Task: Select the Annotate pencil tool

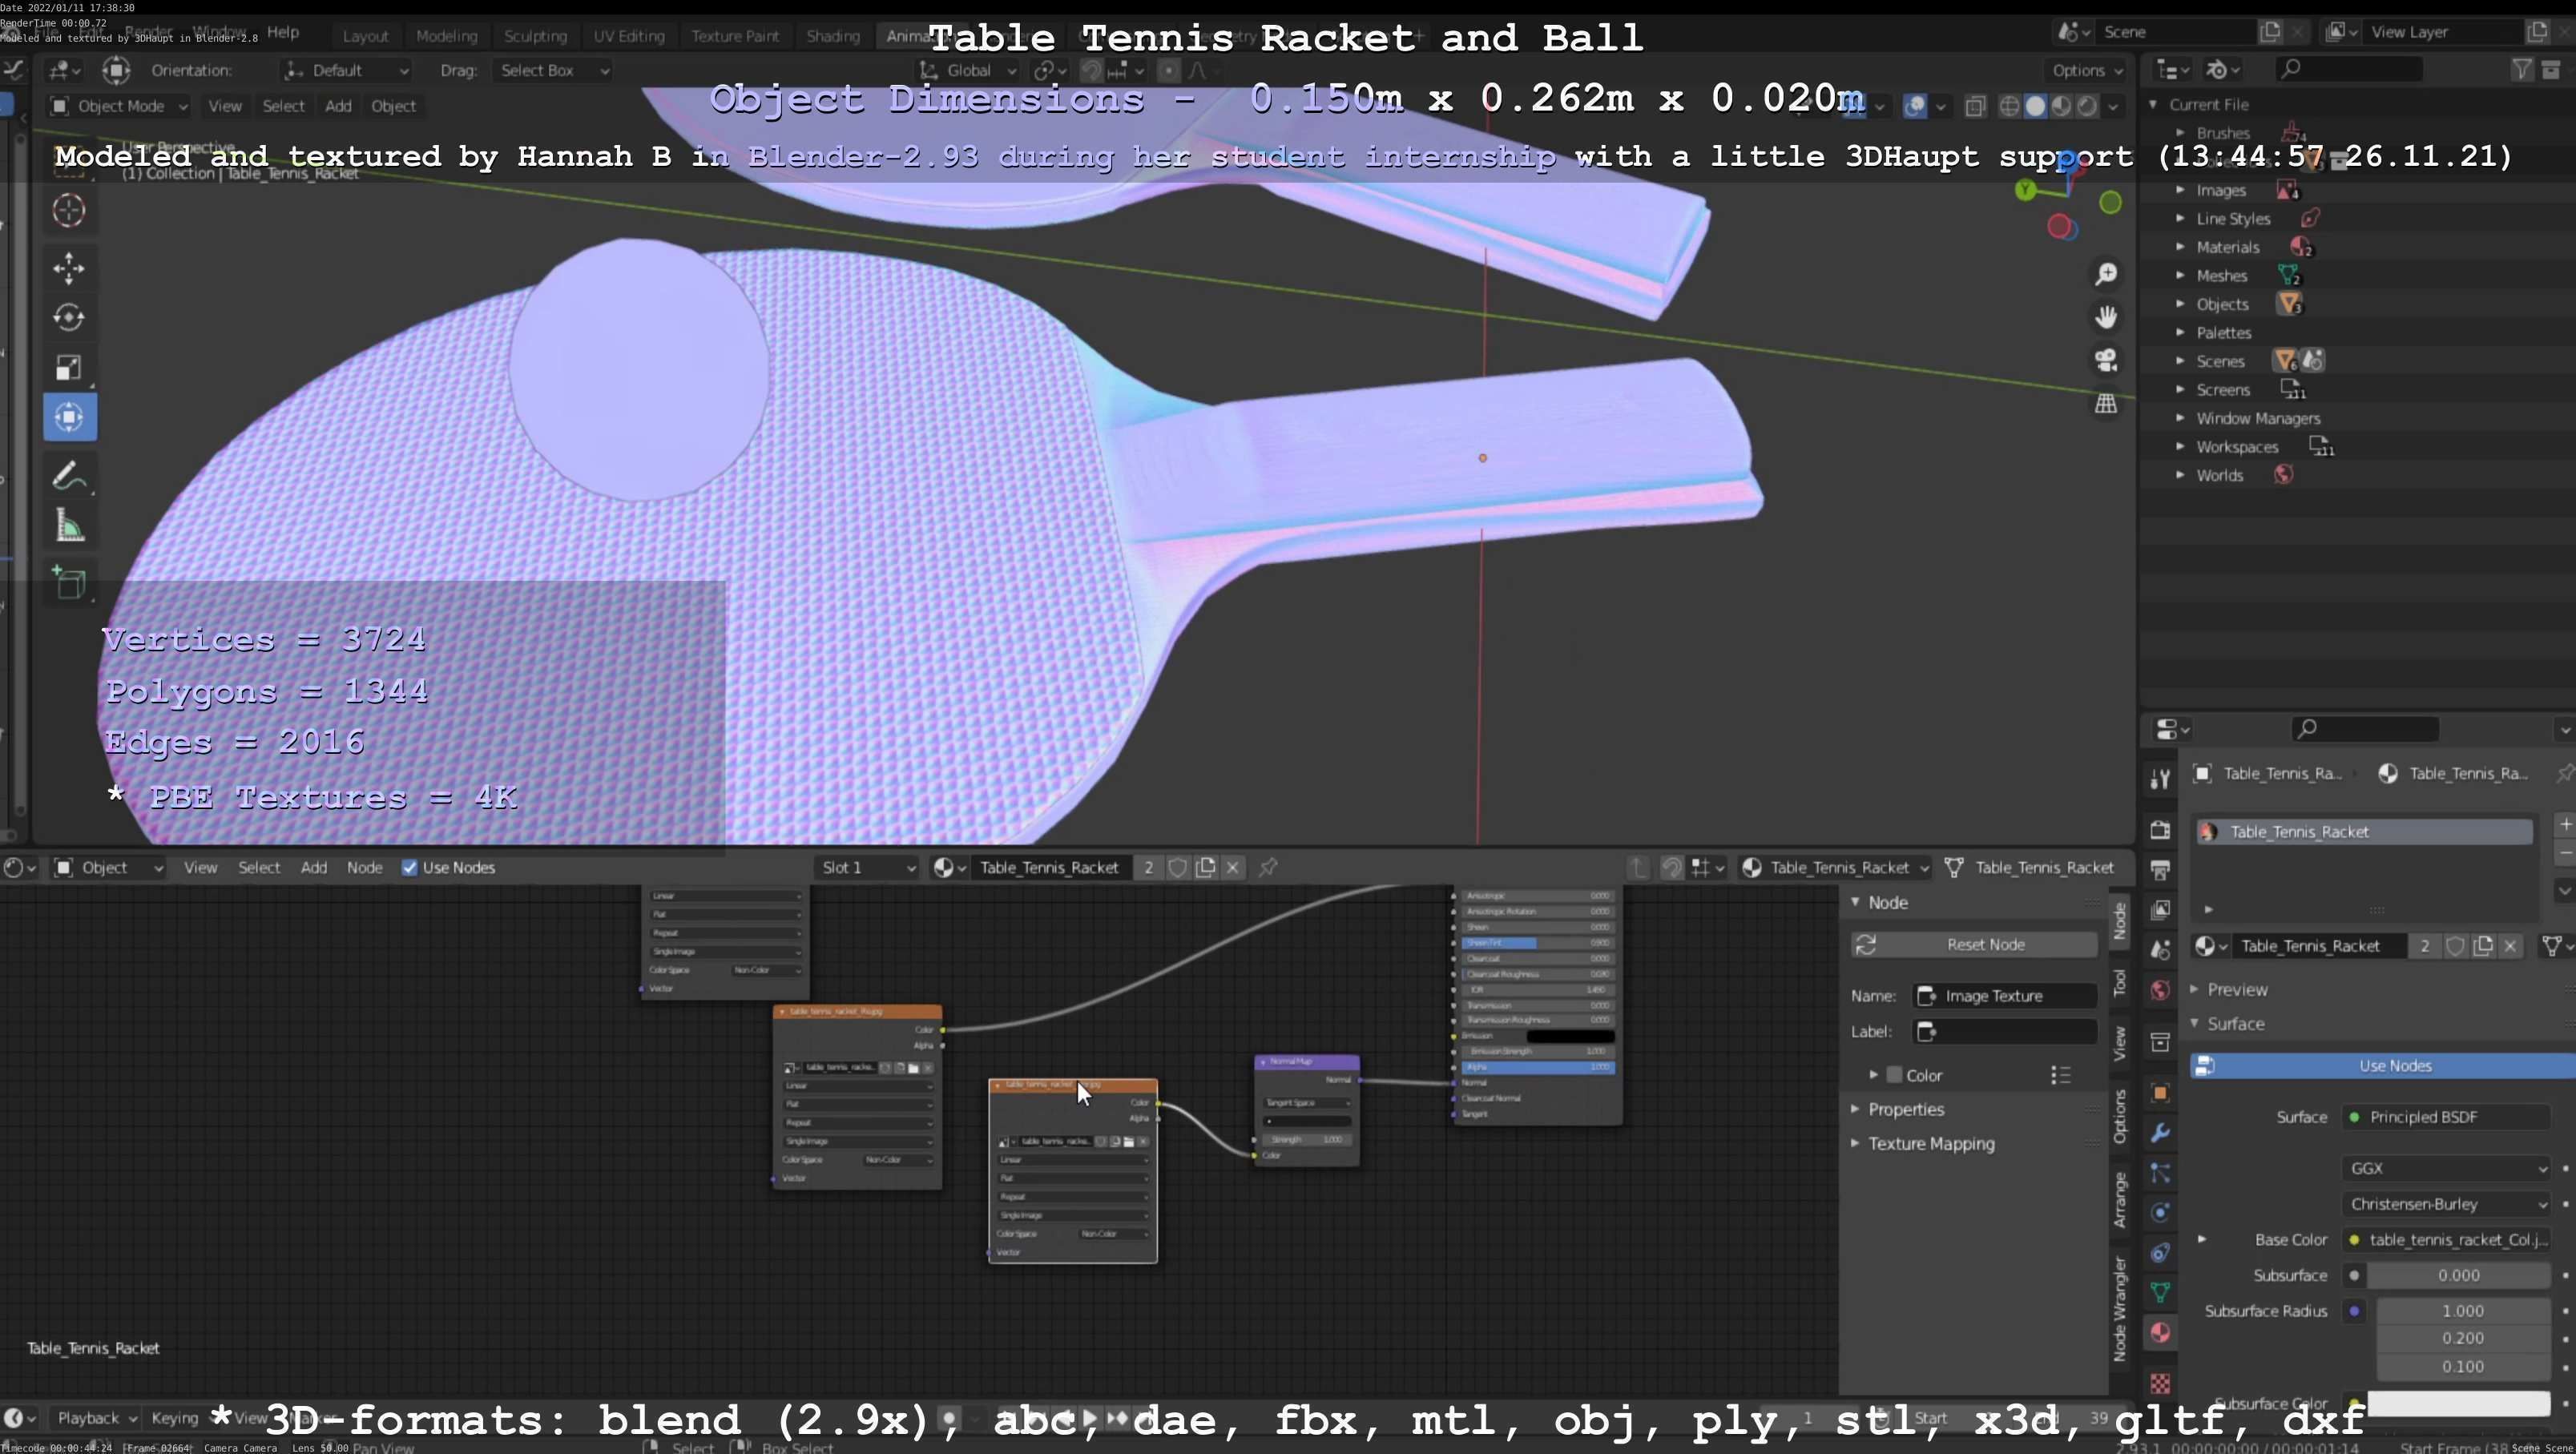Action: [x=69, y=476]
